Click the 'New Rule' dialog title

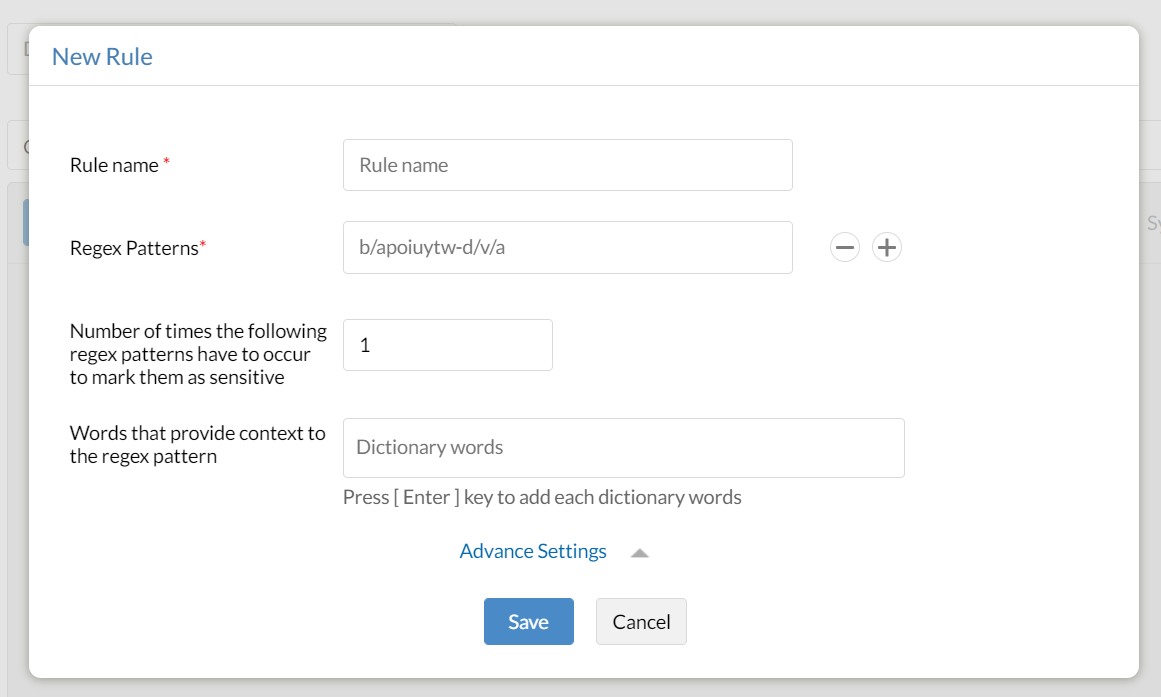[102, 56]
